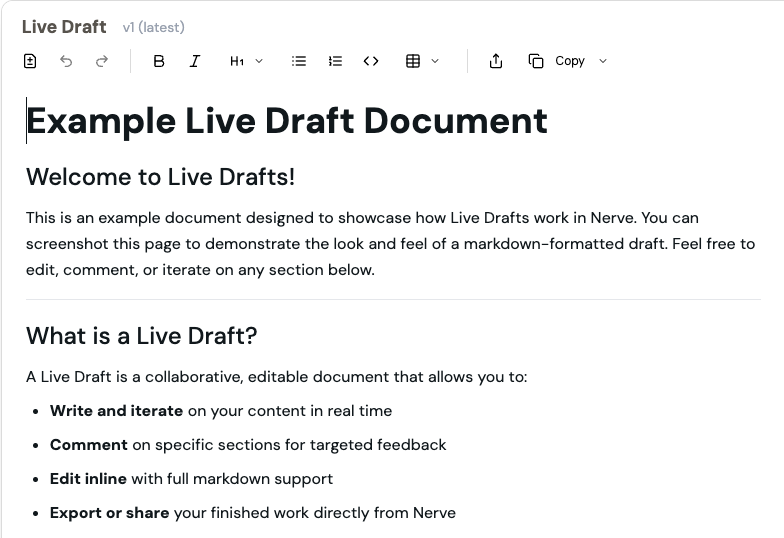Click the 'Edit inline' bullet item
The image size is (784, 538).
point(192,479)
